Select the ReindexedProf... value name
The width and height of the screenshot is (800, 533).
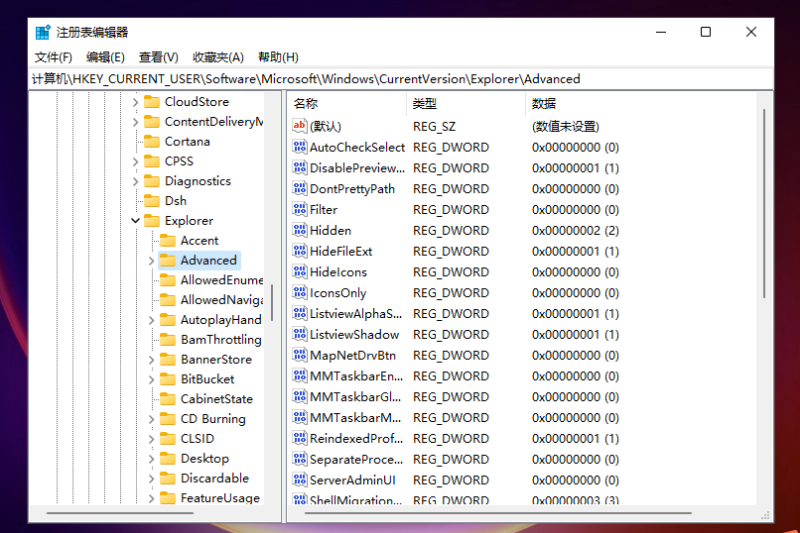point(356,438)
